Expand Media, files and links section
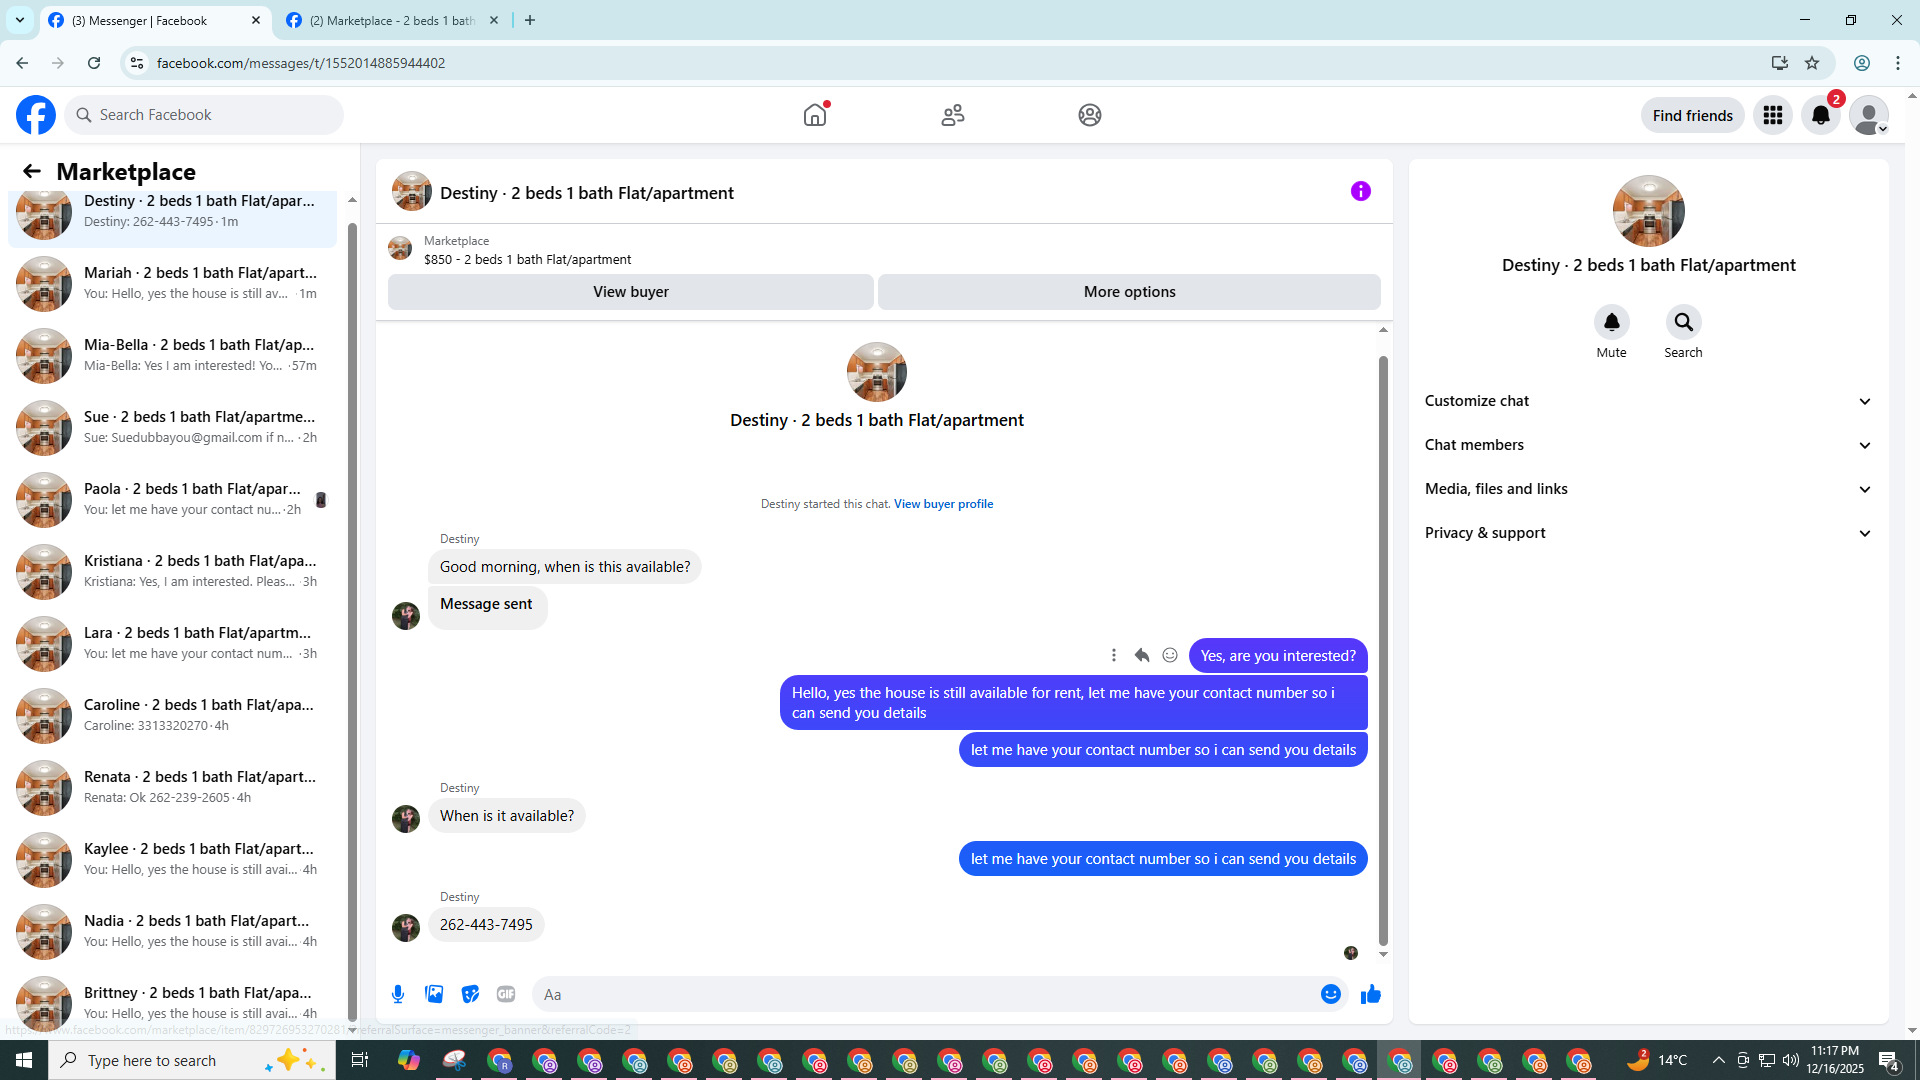The width and height of the screenshot is (1920, 1080). (1648, 489)
